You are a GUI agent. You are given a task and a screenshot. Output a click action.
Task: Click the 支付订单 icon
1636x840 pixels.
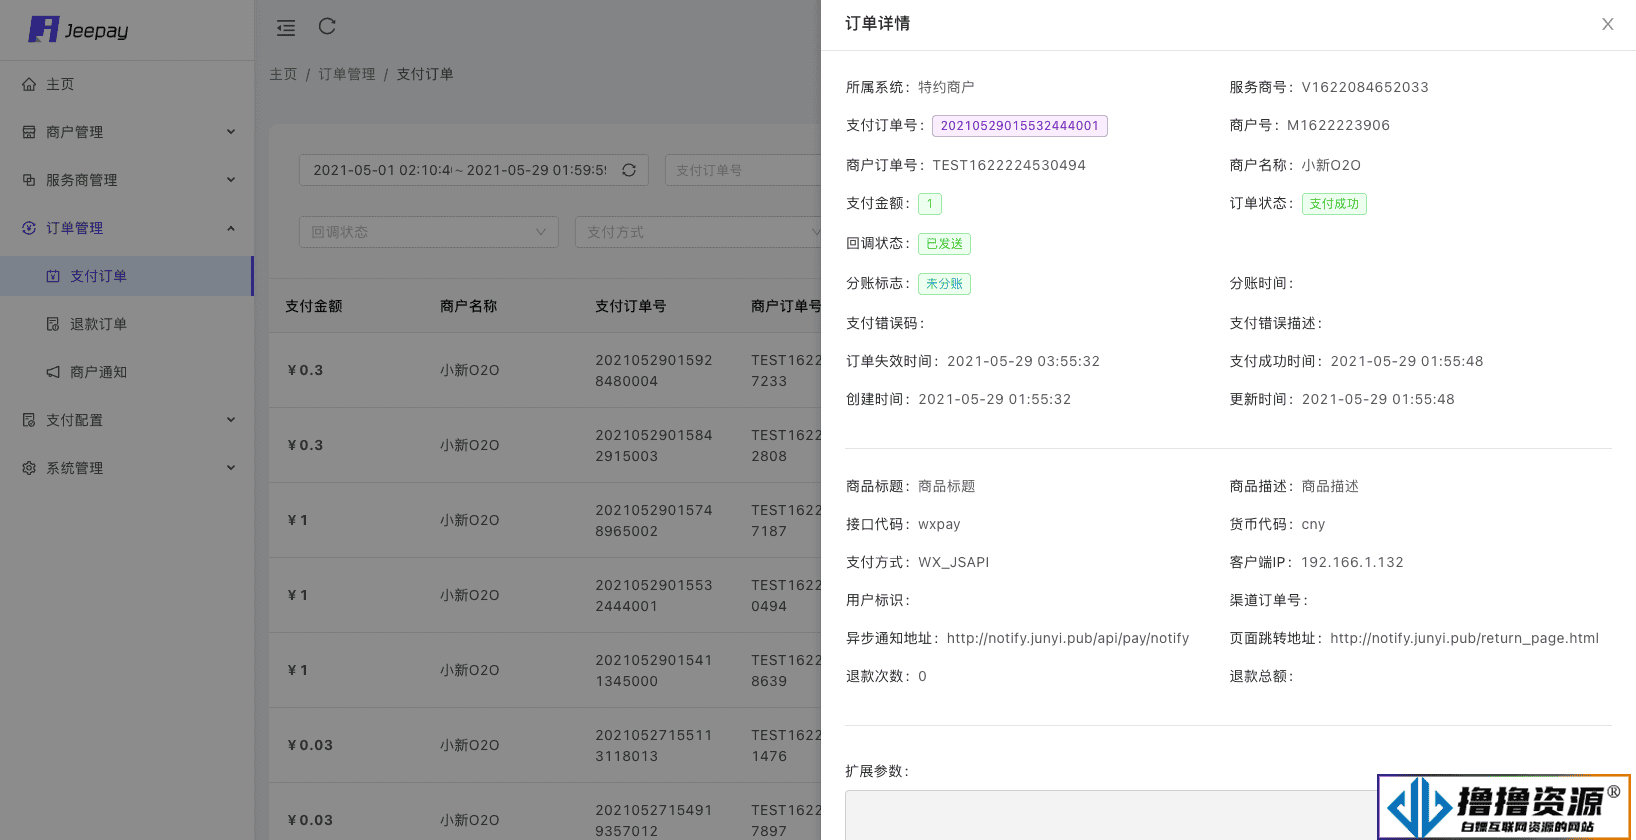point(53,276)
